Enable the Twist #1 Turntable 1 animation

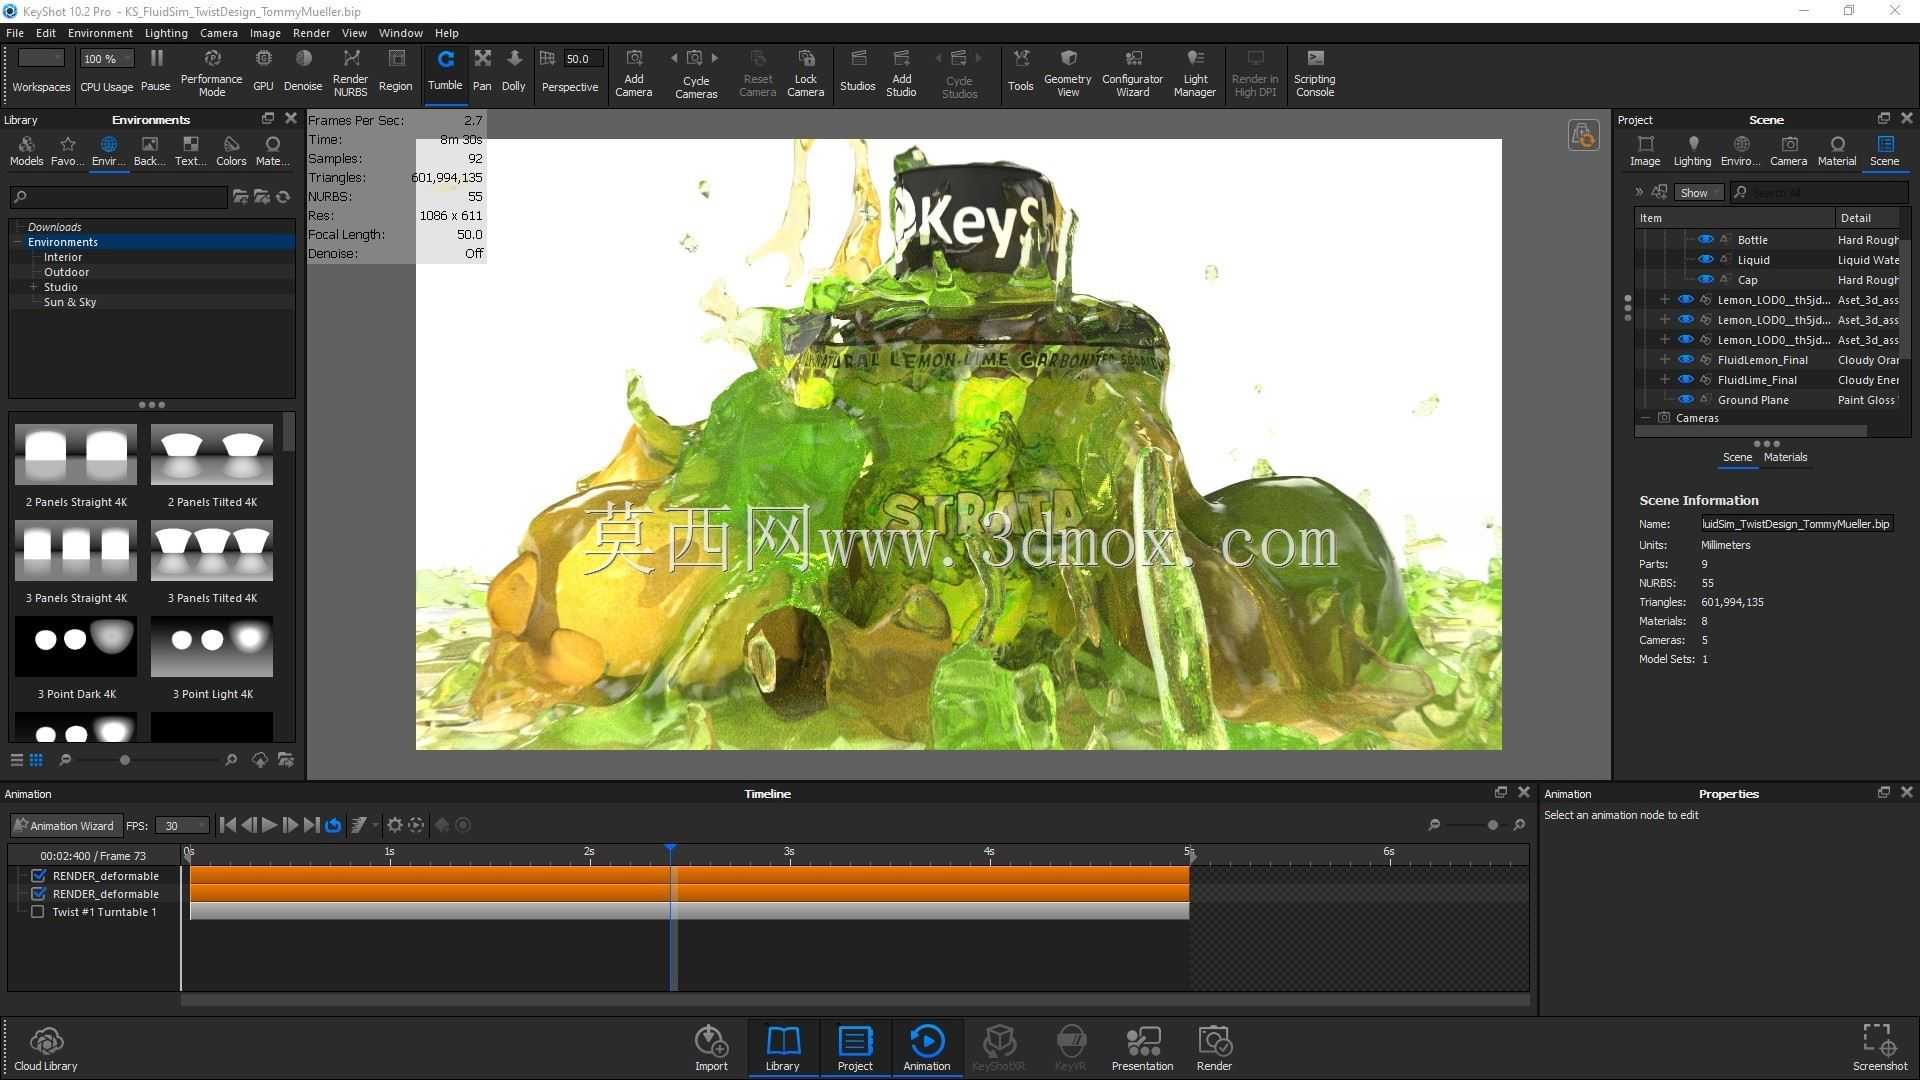pos(38,912)
